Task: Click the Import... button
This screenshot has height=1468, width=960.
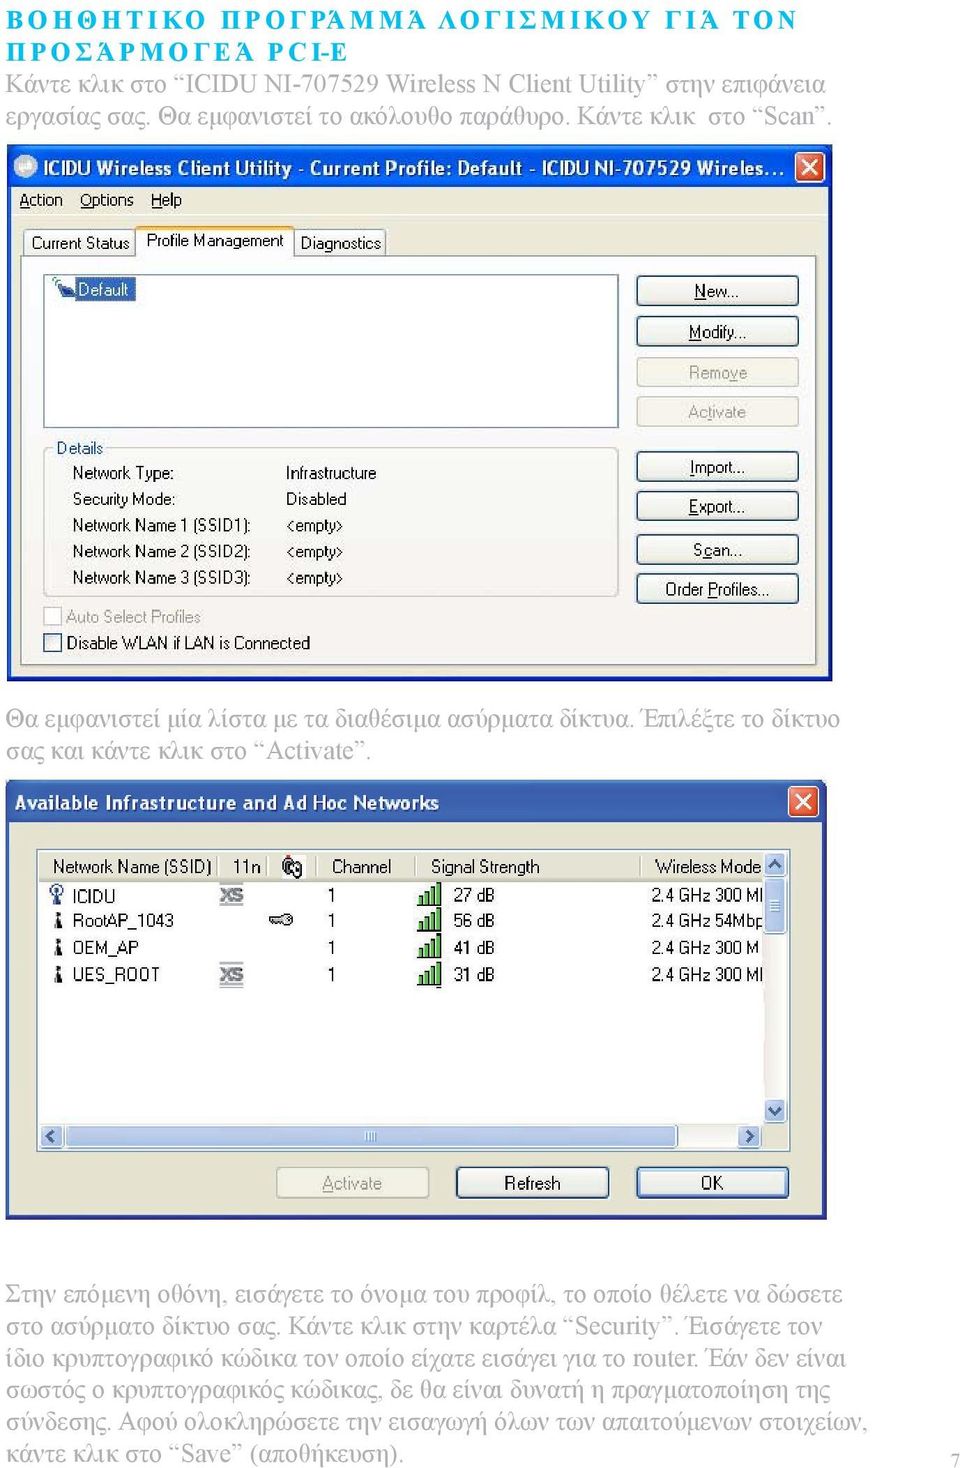Action: [x=717, y=467]
